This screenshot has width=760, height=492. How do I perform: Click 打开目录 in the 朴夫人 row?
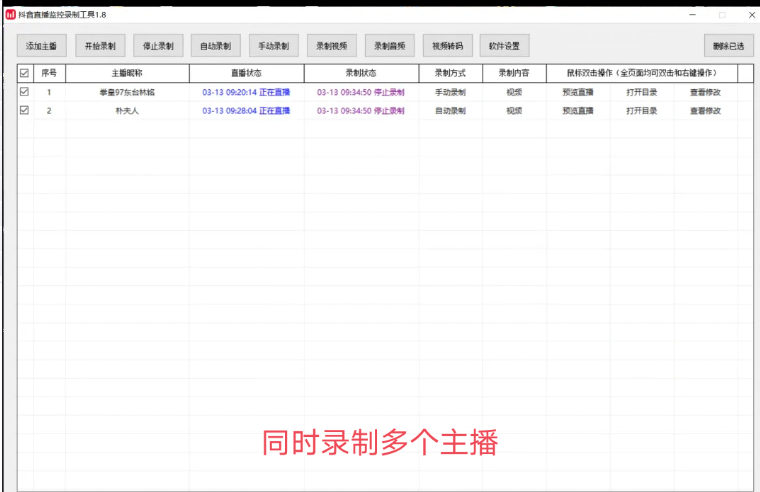click(642, 110)
